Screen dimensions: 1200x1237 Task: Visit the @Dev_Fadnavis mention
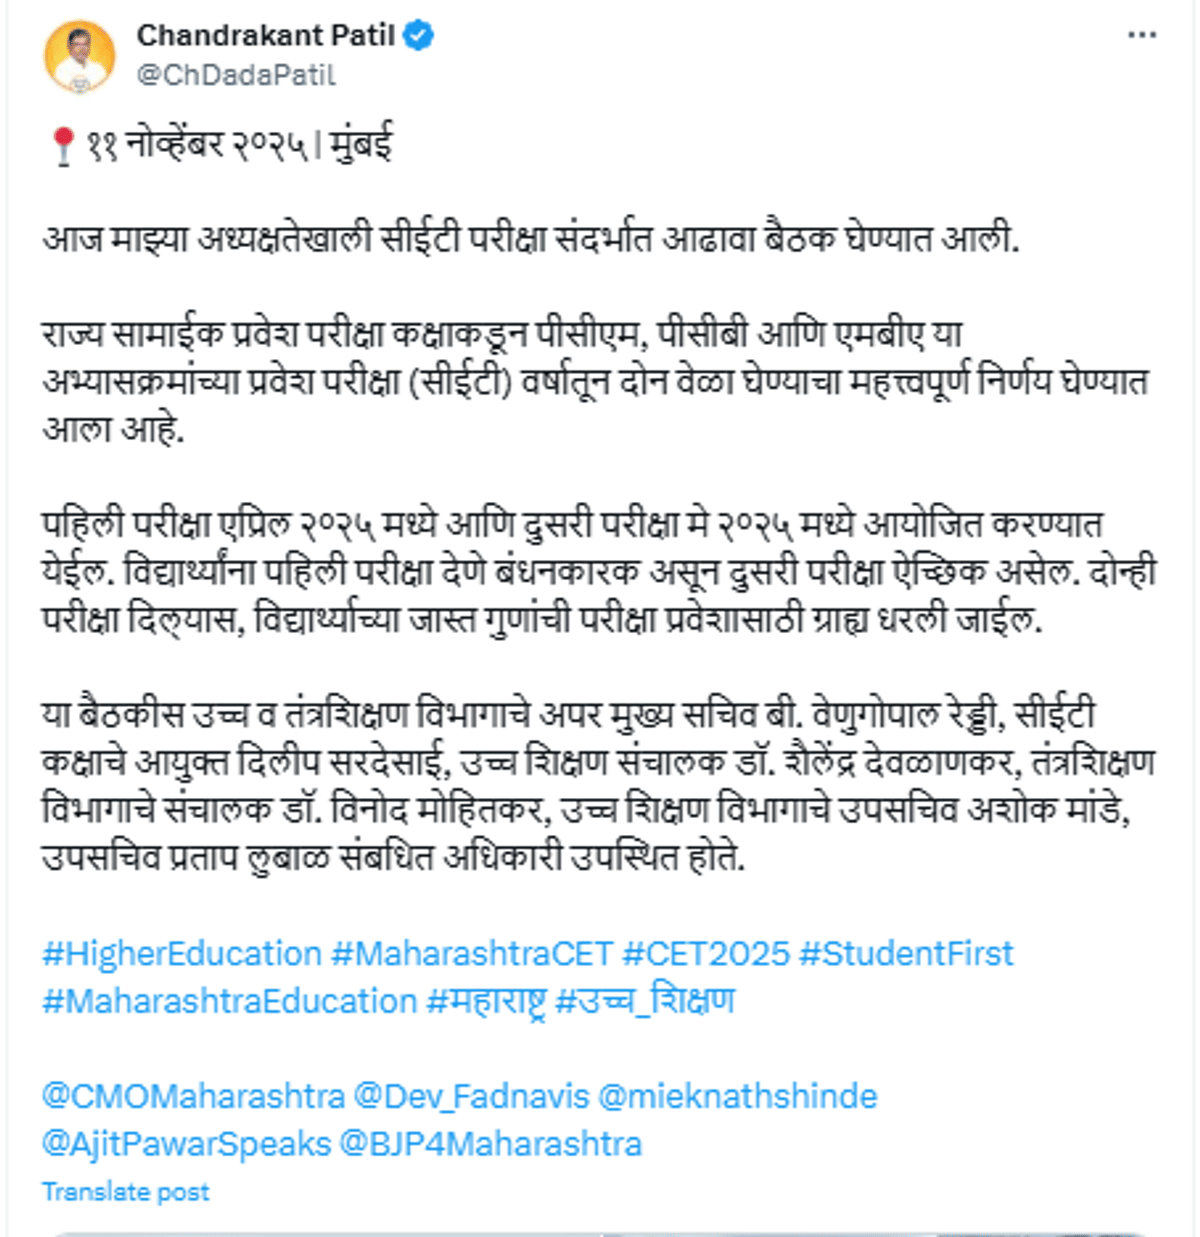(472, 1096)
